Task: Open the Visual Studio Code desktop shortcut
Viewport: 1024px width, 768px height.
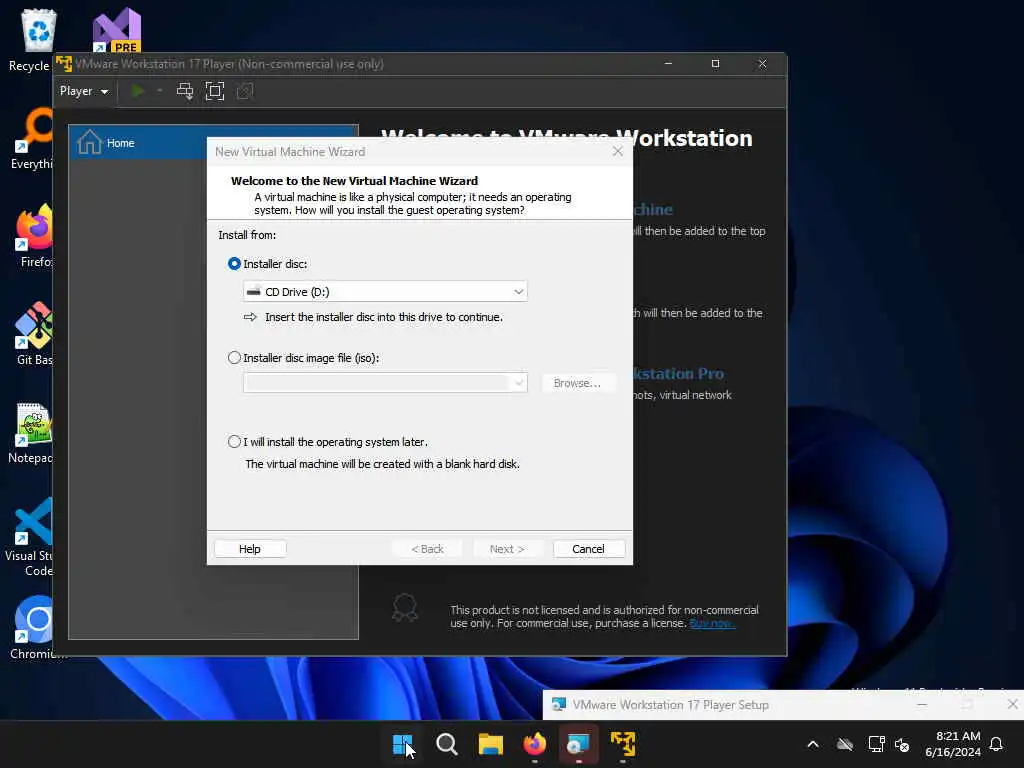Action: [x=31, y=537]
